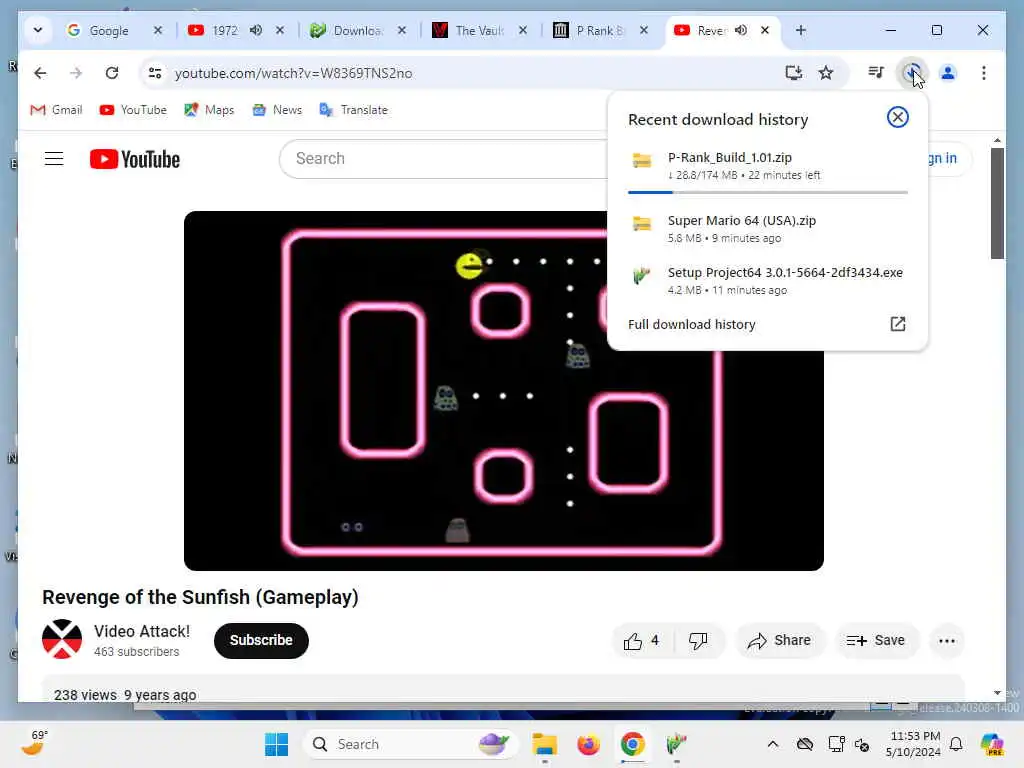Switch to the Download tab

[x=356, y=30]
